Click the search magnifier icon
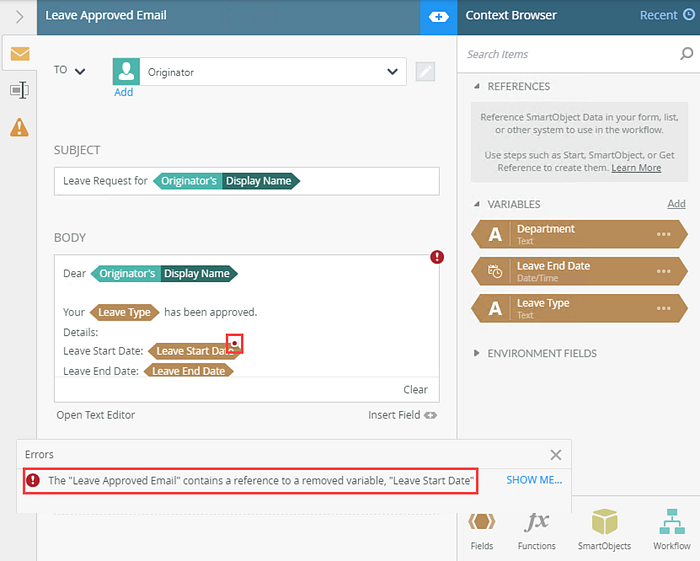Viewport: 700px width, 561px height. click(x=687, y=54)
